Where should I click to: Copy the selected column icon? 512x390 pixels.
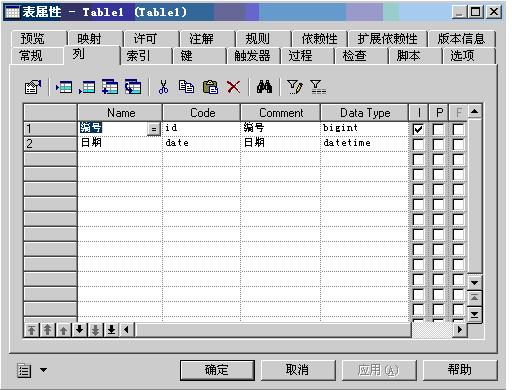pyautogui.click(x=186, y=87)
